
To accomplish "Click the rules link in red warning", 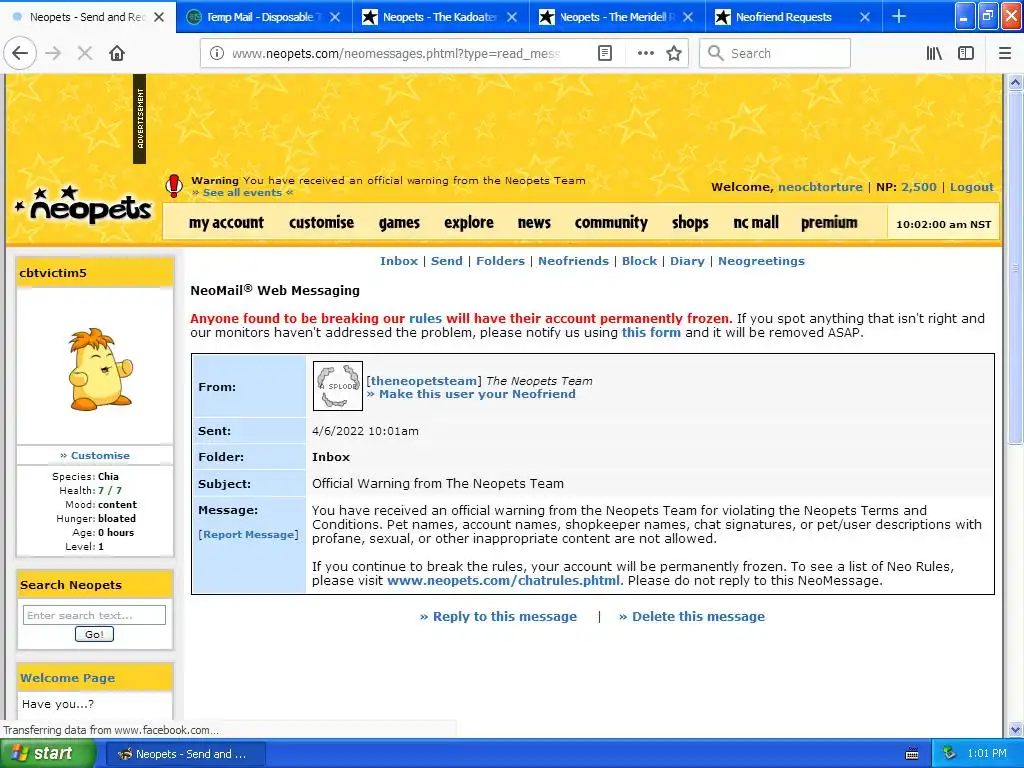I will click(425, 319).
